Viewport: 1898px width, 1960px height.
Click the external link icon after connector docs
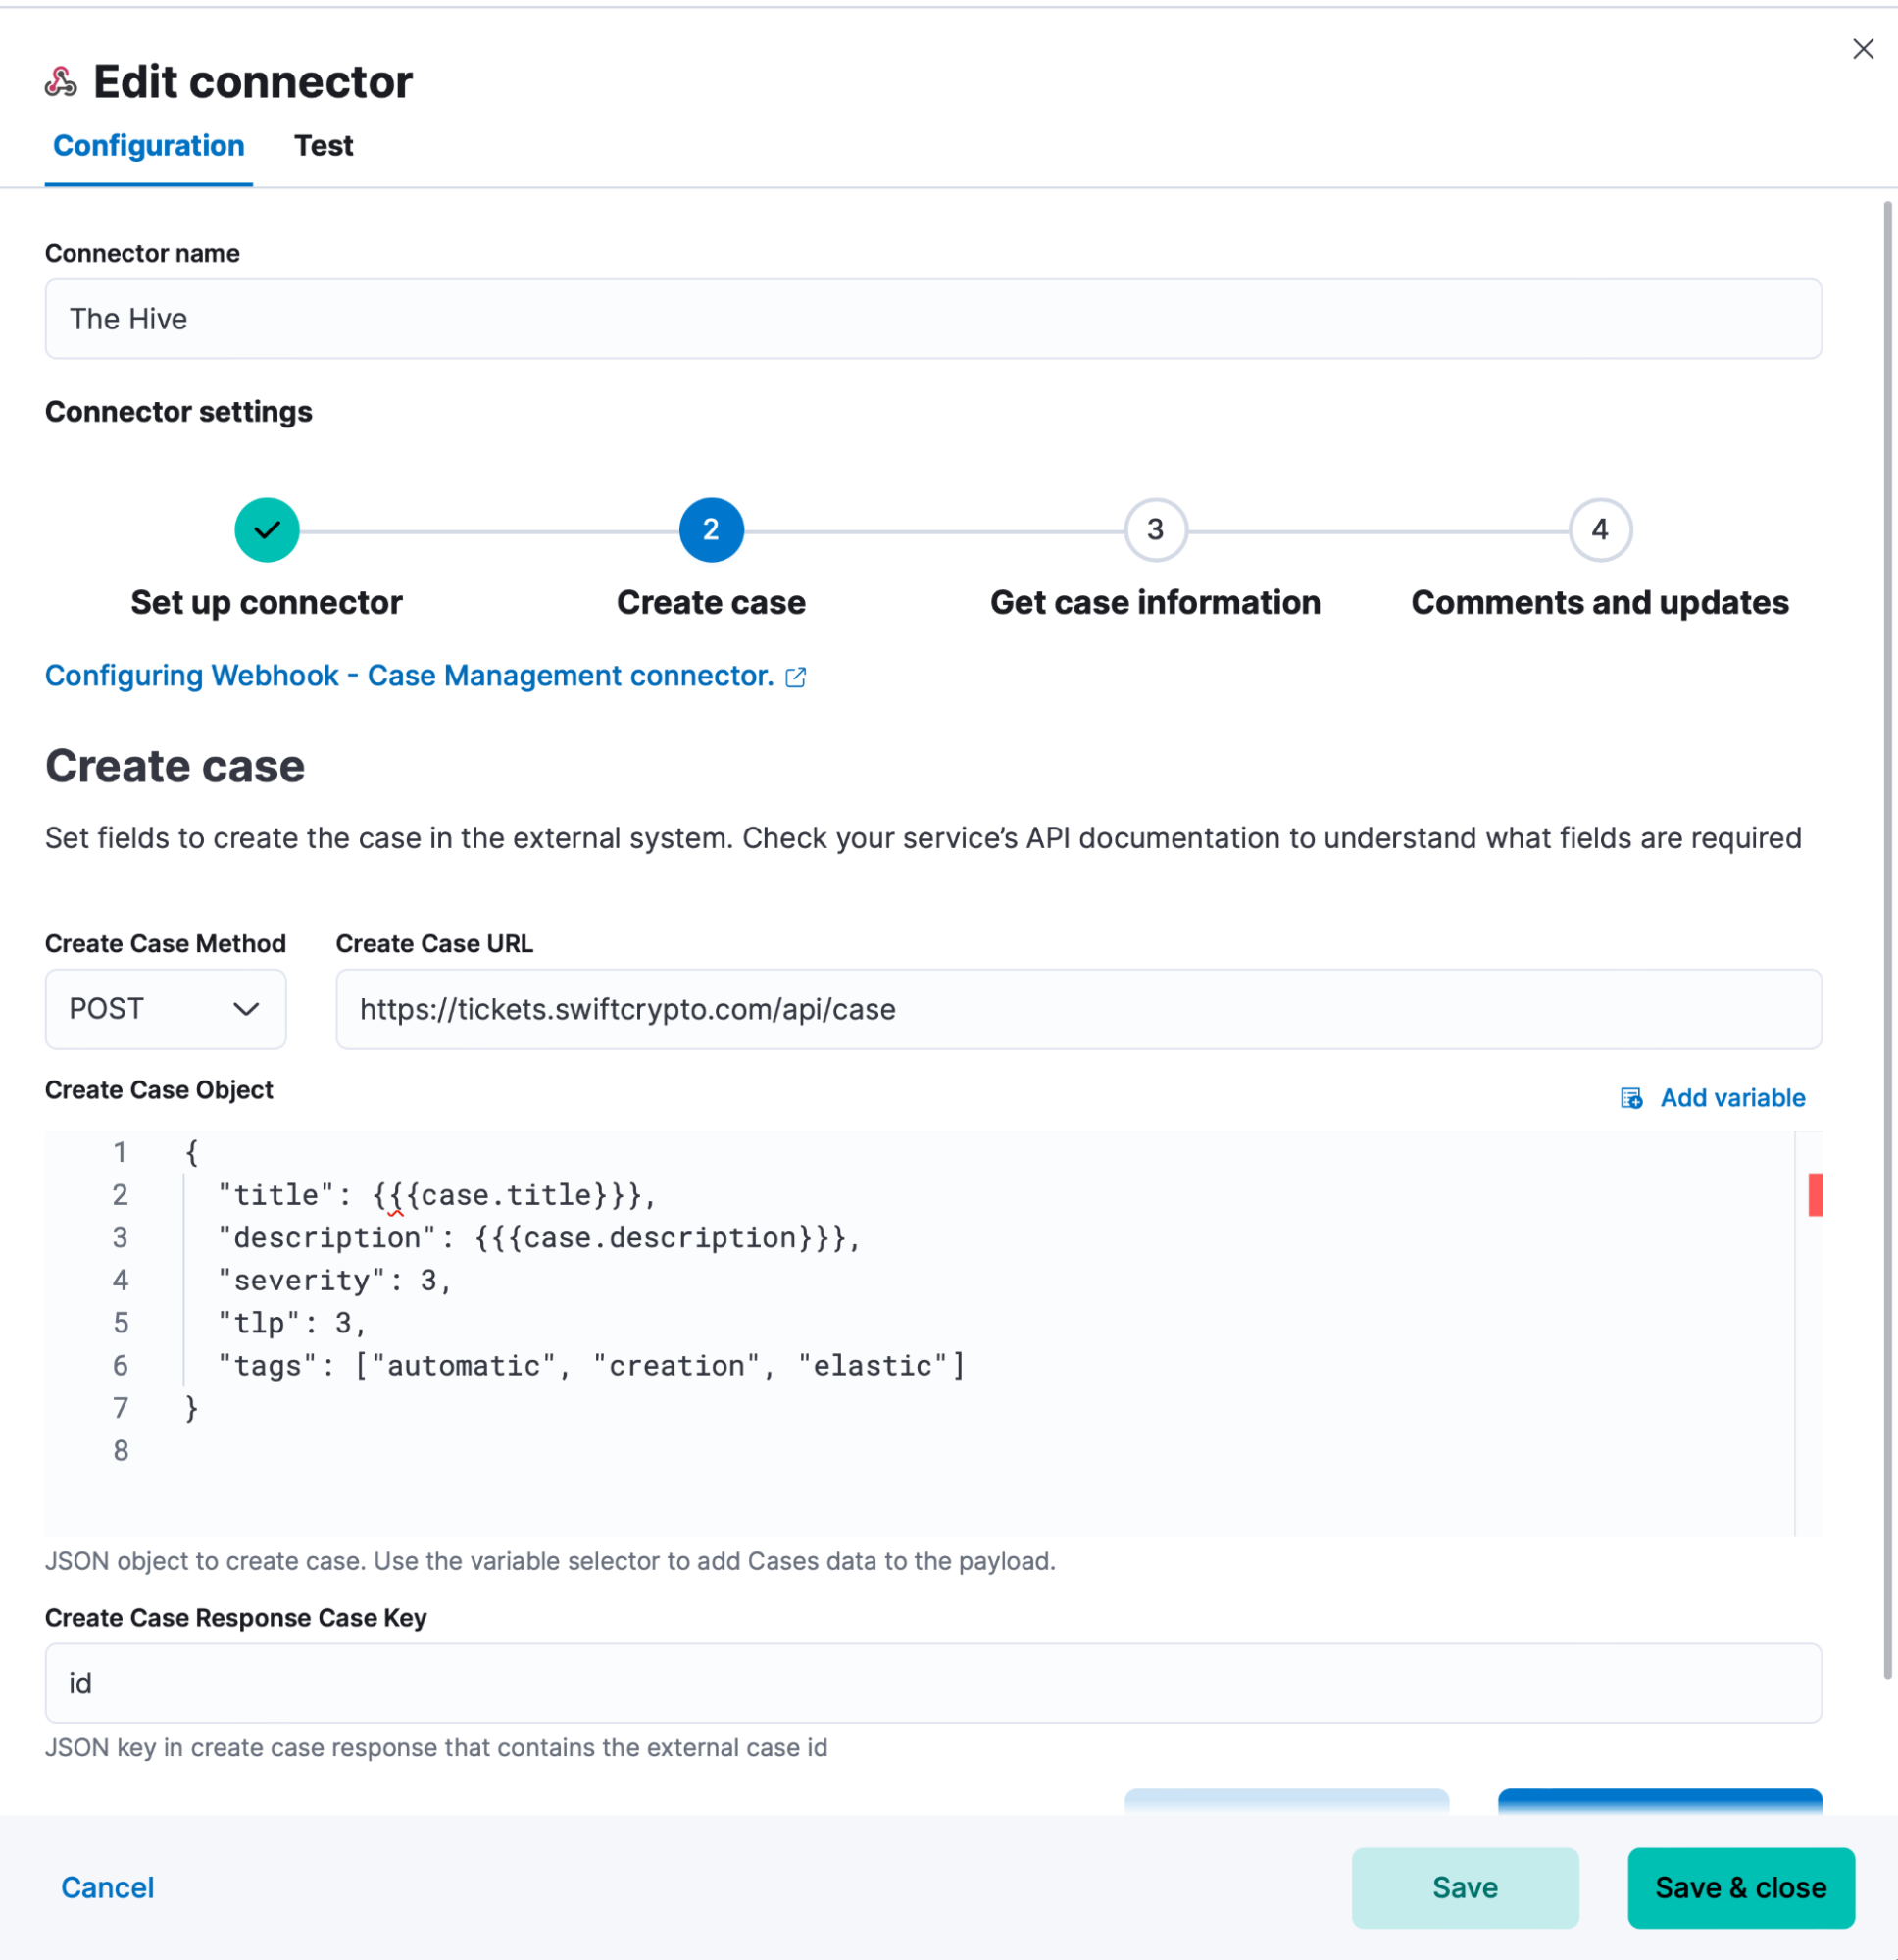pyautogui.click(x=796, y=677)
